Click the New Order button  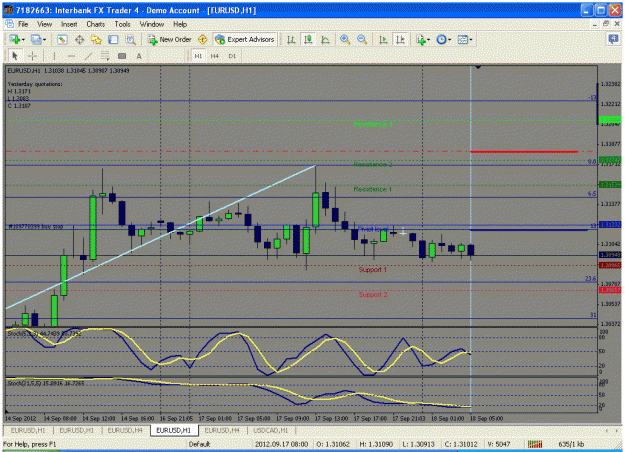pyautogui.click(x=170, y=39)
